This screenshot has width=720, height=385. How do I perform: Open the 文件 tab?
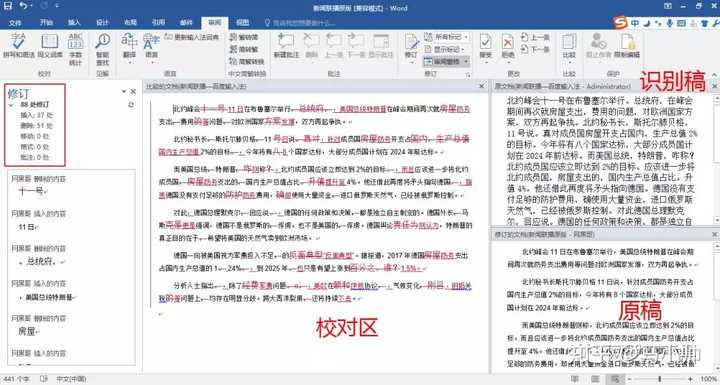15,23
